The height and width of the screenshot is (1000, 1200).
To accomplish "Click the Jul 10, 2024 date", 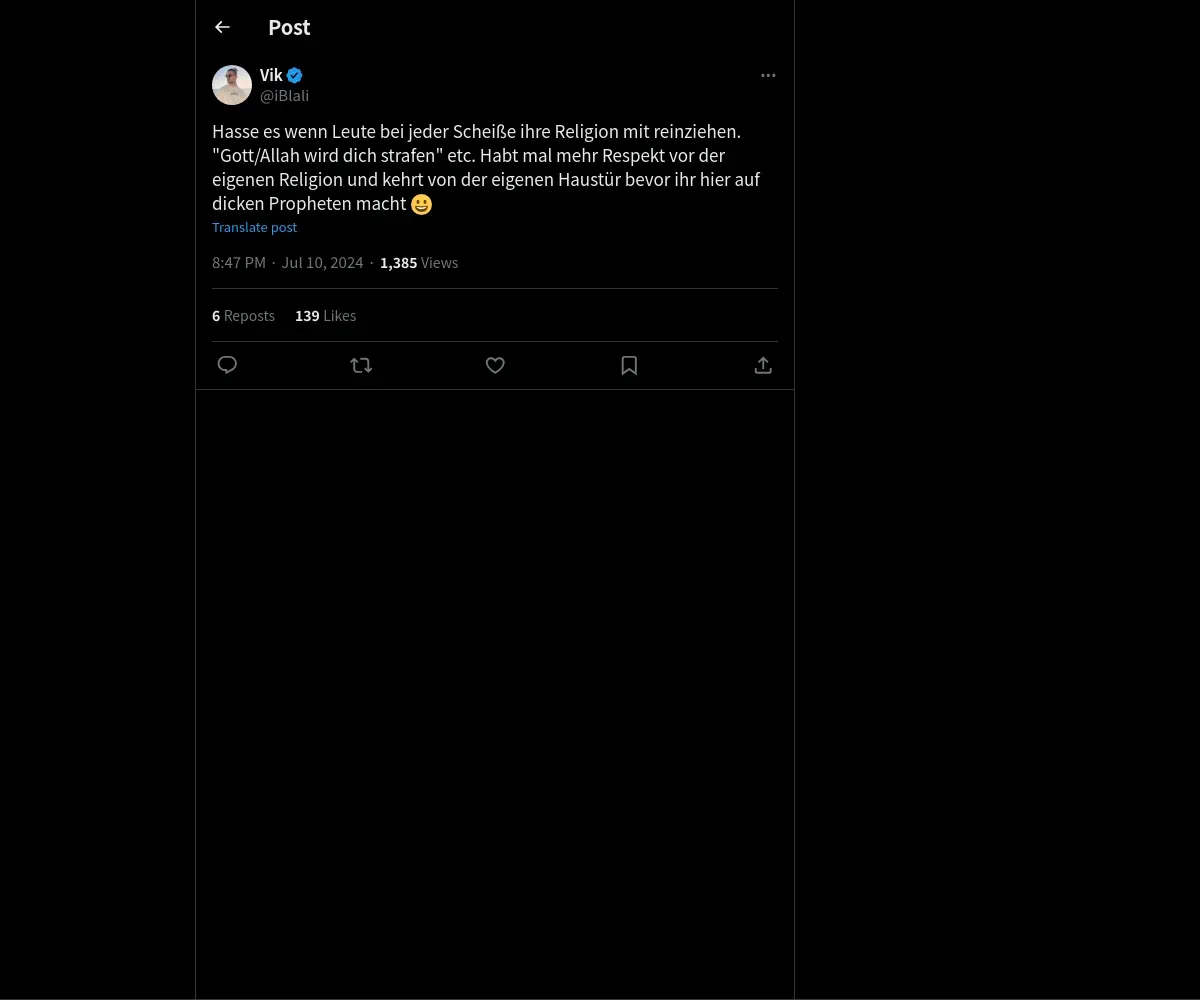I will click(x=322, y=263).
